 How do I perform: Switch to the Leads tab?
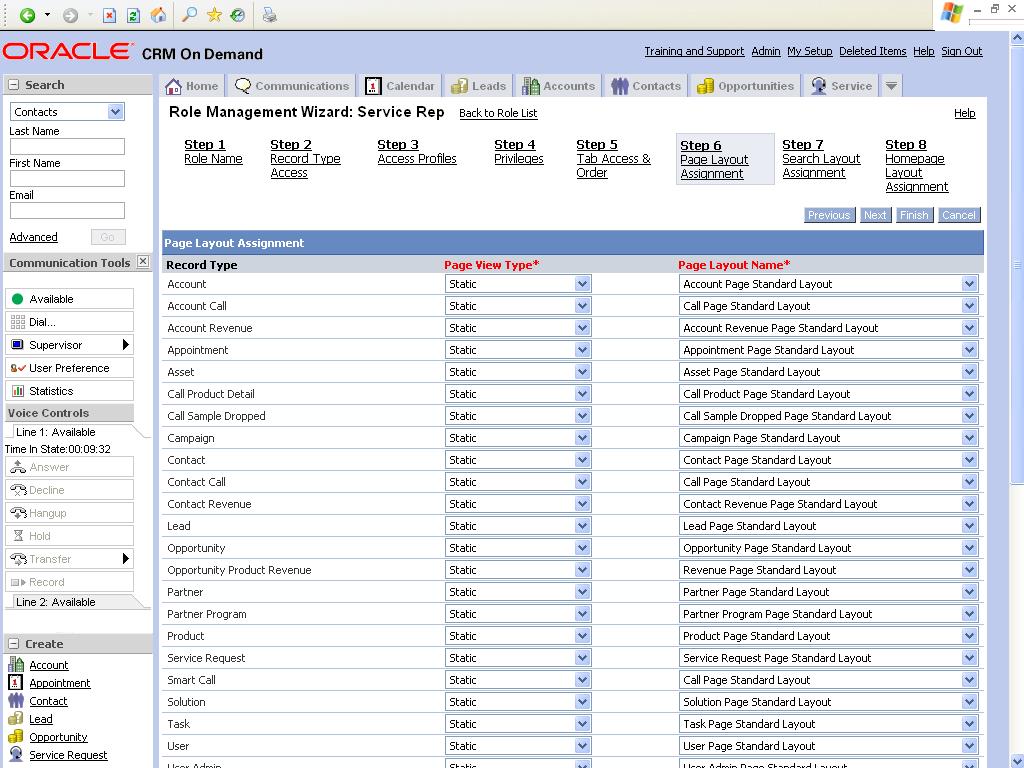tap(479, 86)
